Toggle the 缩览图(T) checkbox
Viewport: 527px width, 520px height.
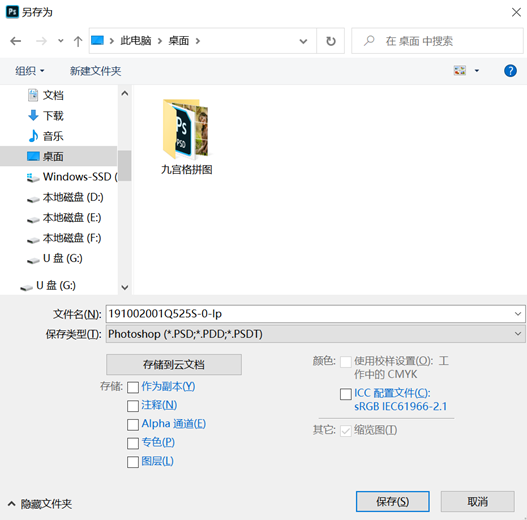(346, 431)
